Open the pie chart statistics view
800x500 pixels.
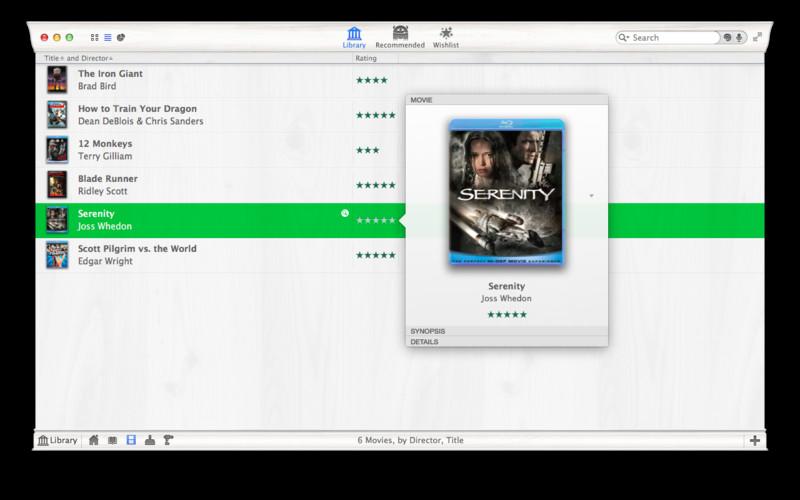pyautogui.click(x=121, y=37)
